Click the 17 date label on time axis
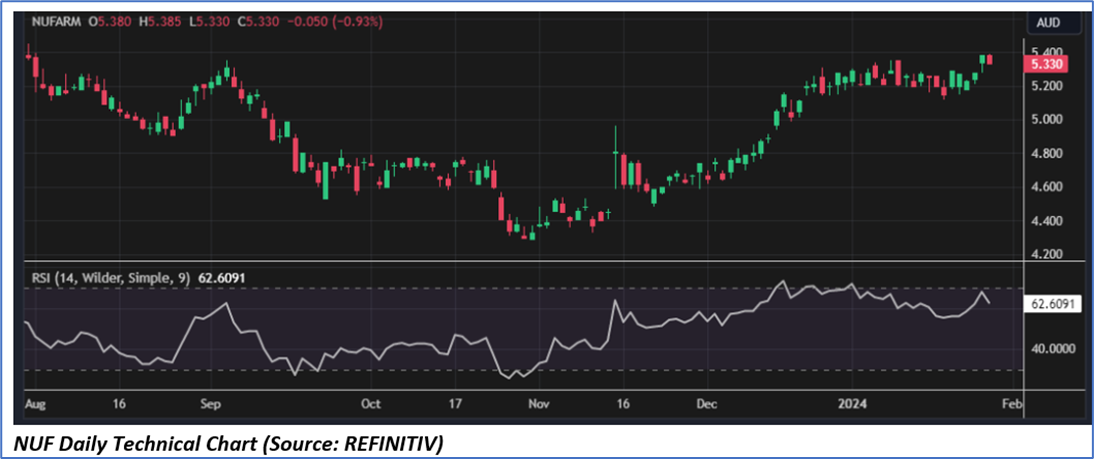Image resolution: width=1094 pixels, height=459 pixels. point(455,403)
